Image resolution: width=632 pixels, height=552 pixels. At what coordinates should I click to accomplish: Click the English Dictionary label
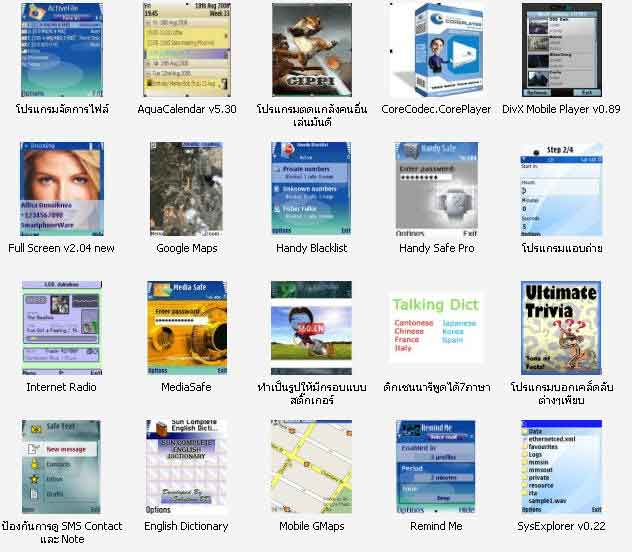pyautogui.click(x=186, y=526)
